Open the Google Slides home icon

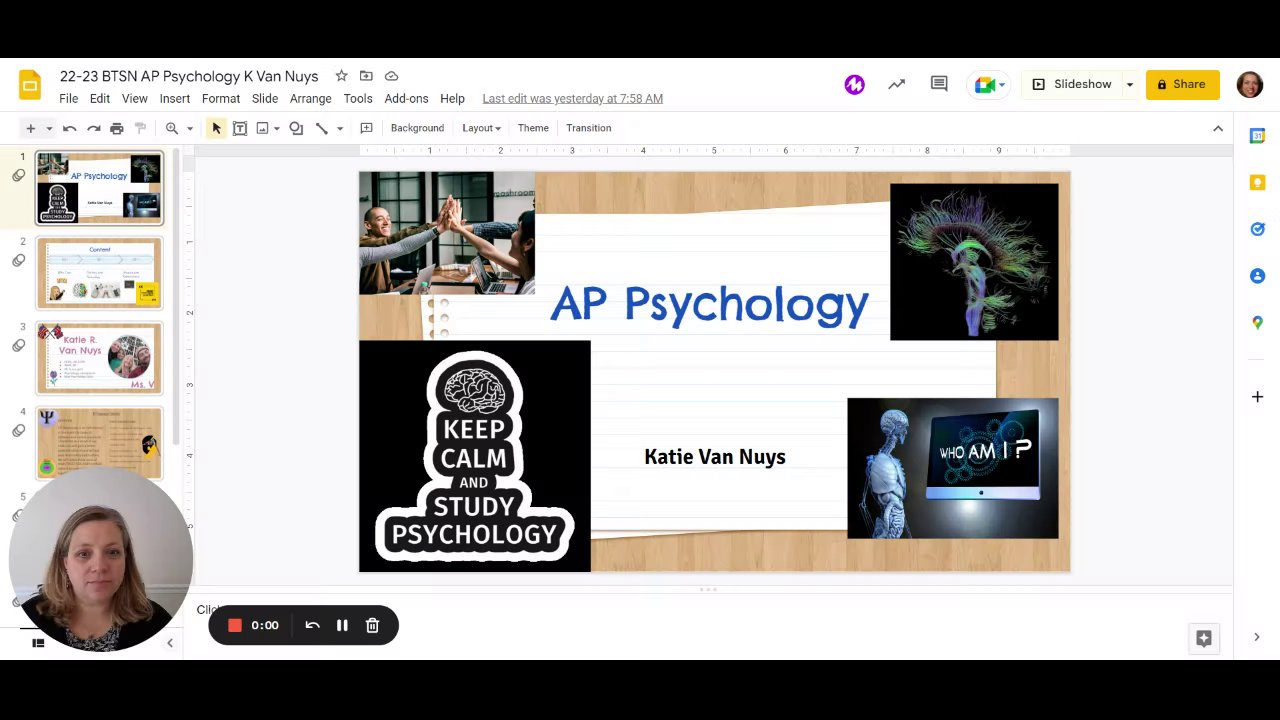tap(30, 85)
